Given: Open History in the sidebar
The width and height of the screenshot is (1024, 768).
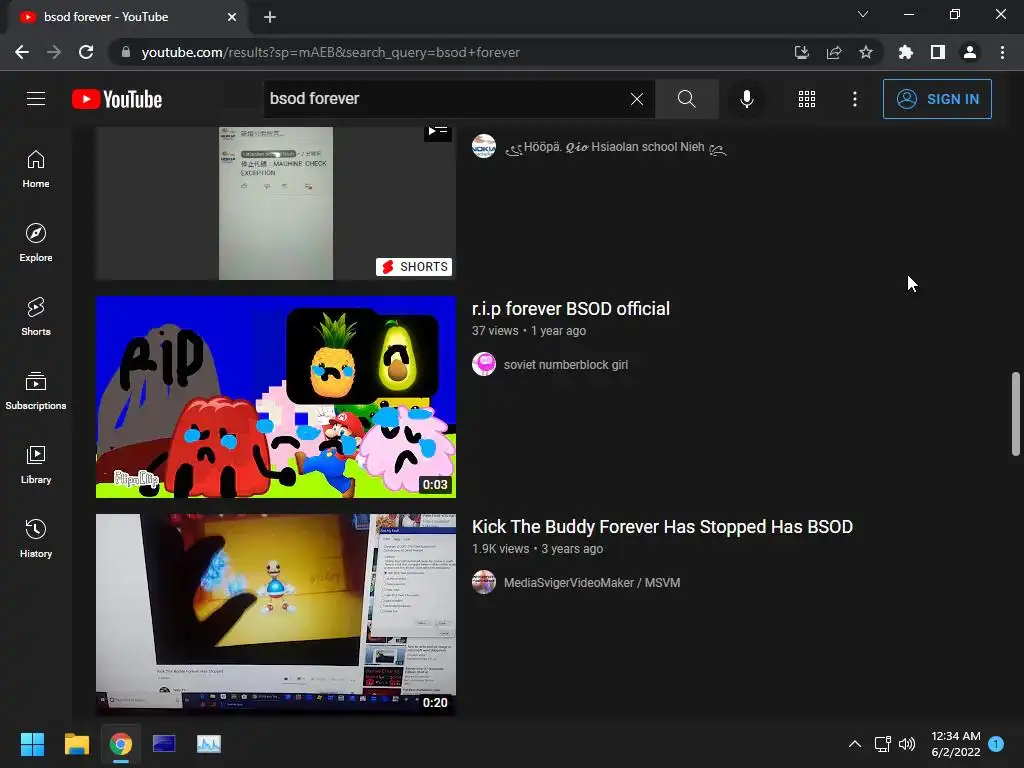Looking at the screenshot, I should coord(36,538).
